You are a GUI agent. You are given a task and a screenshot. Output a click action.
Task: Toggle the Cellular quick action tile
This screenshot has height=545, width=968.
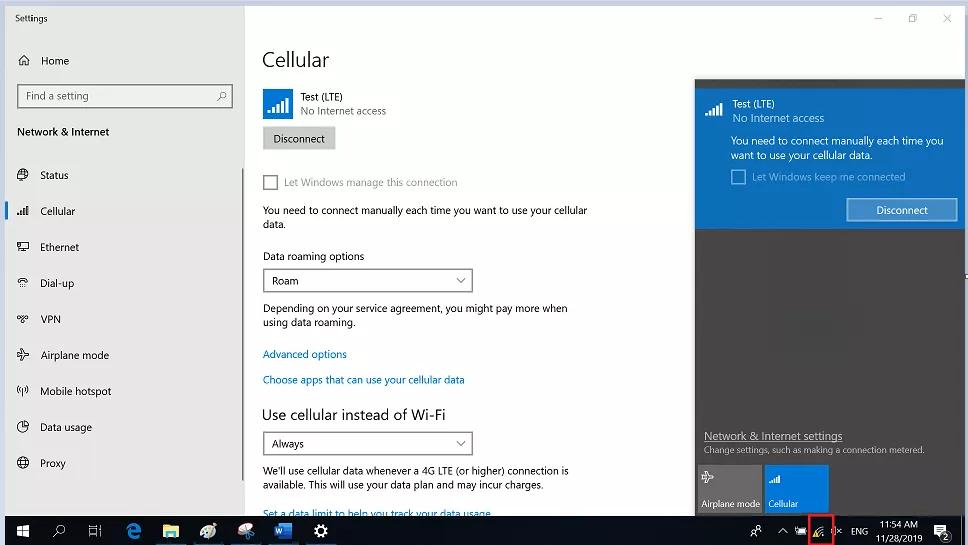[796, 489]
